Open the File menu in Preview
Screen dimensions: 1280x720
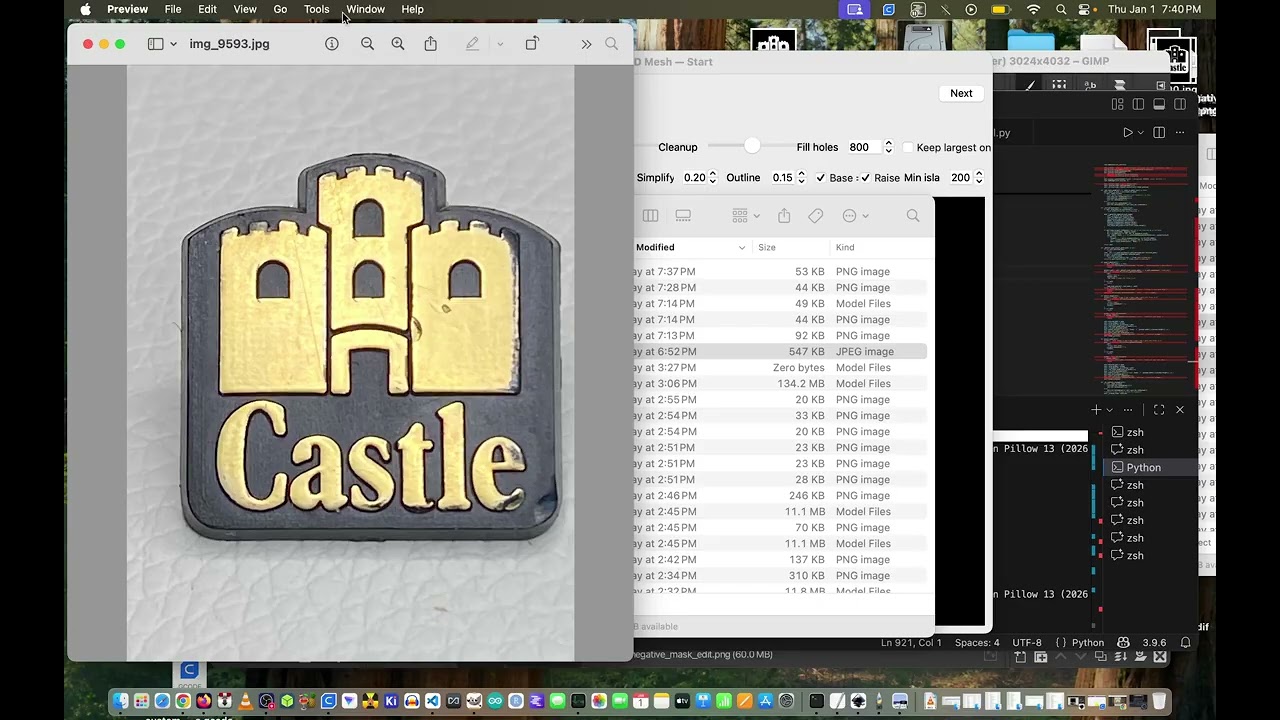pyautogui.click(x=173, y=10)
